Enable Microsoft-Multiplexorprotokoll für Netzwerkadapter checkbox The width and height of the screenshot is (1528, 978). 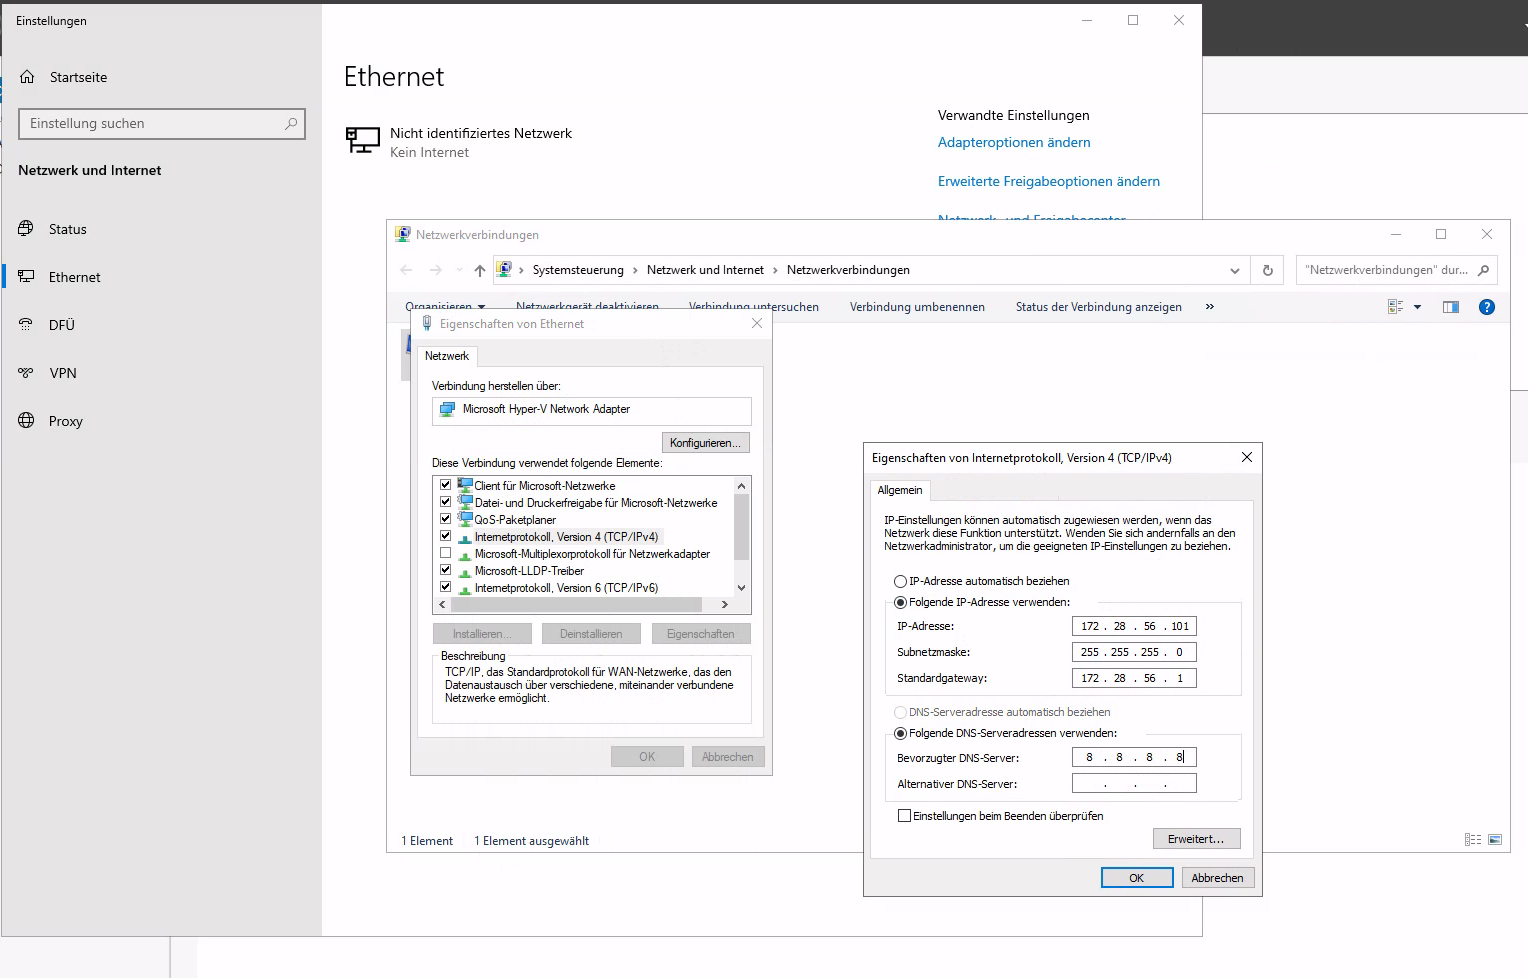tap(446, 553)
